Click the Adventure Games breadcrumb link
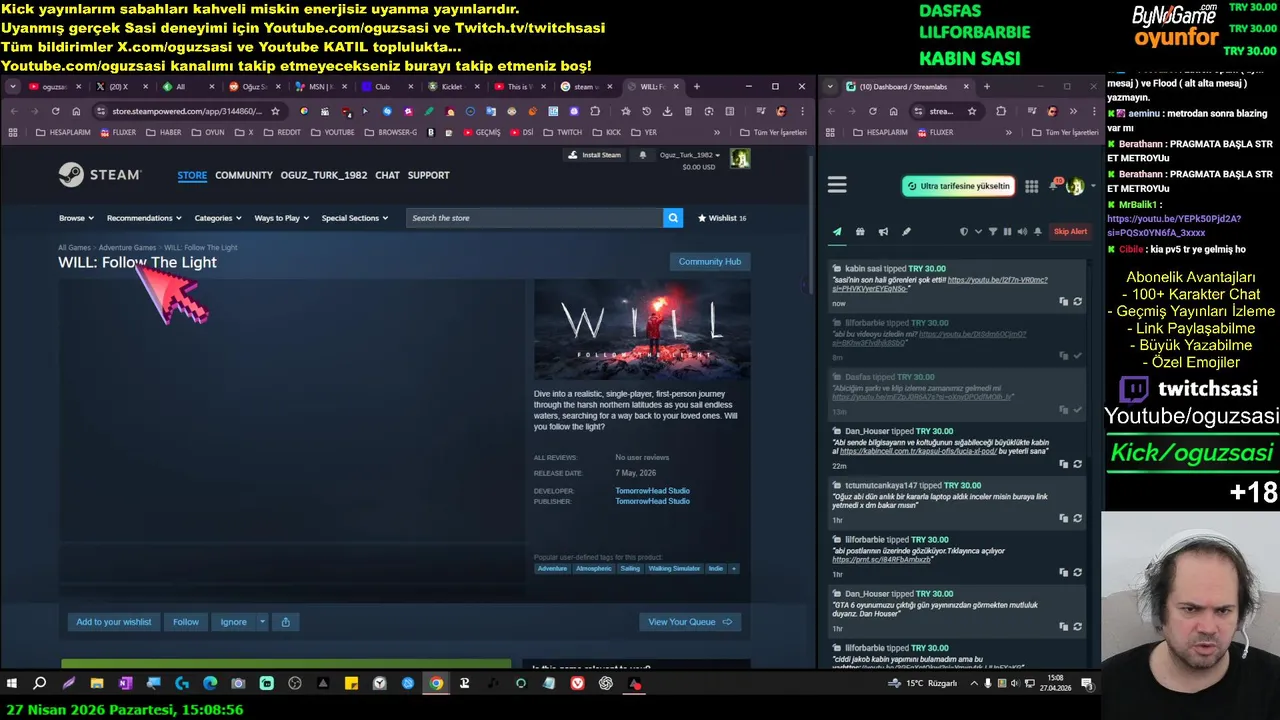This screenshot has height=720, width=1280. click(127, 247)
